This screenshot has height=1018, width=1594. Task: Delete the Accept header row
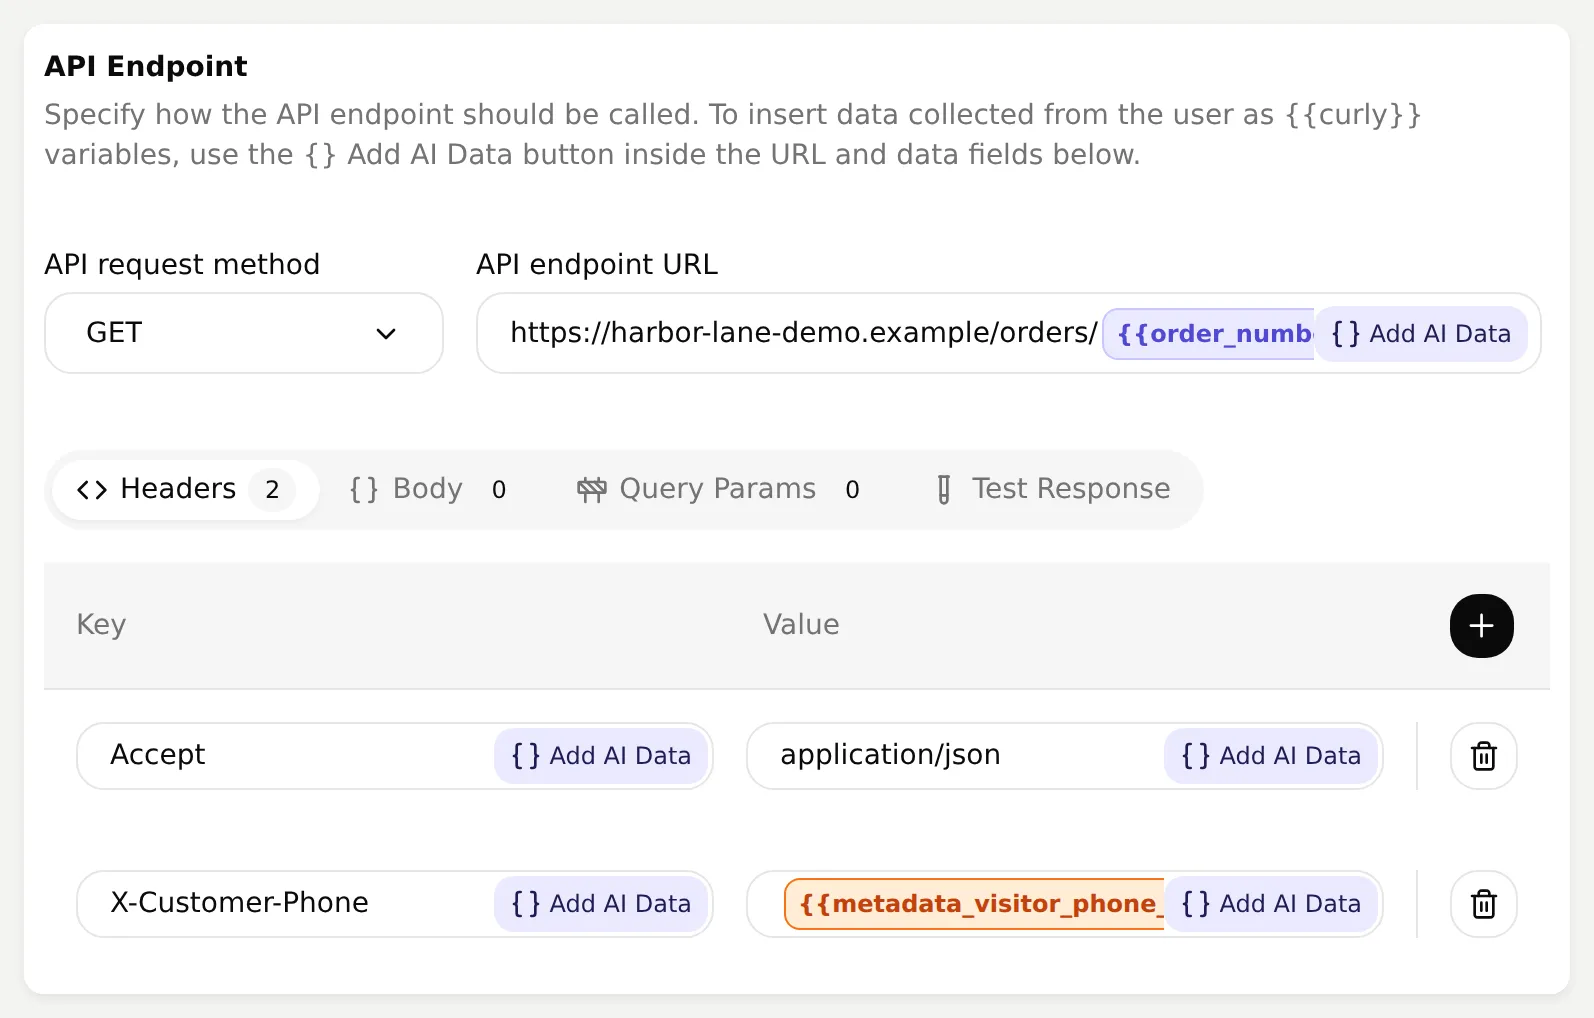coord(1484,756)
